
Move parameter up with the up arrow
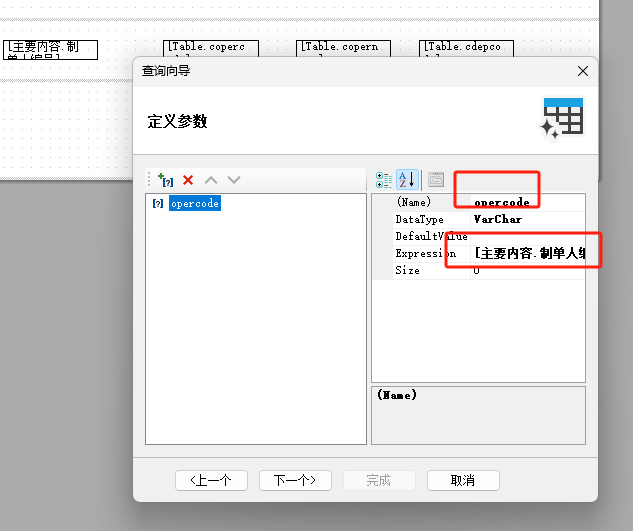pyautogui.click(x=211, y=180)
